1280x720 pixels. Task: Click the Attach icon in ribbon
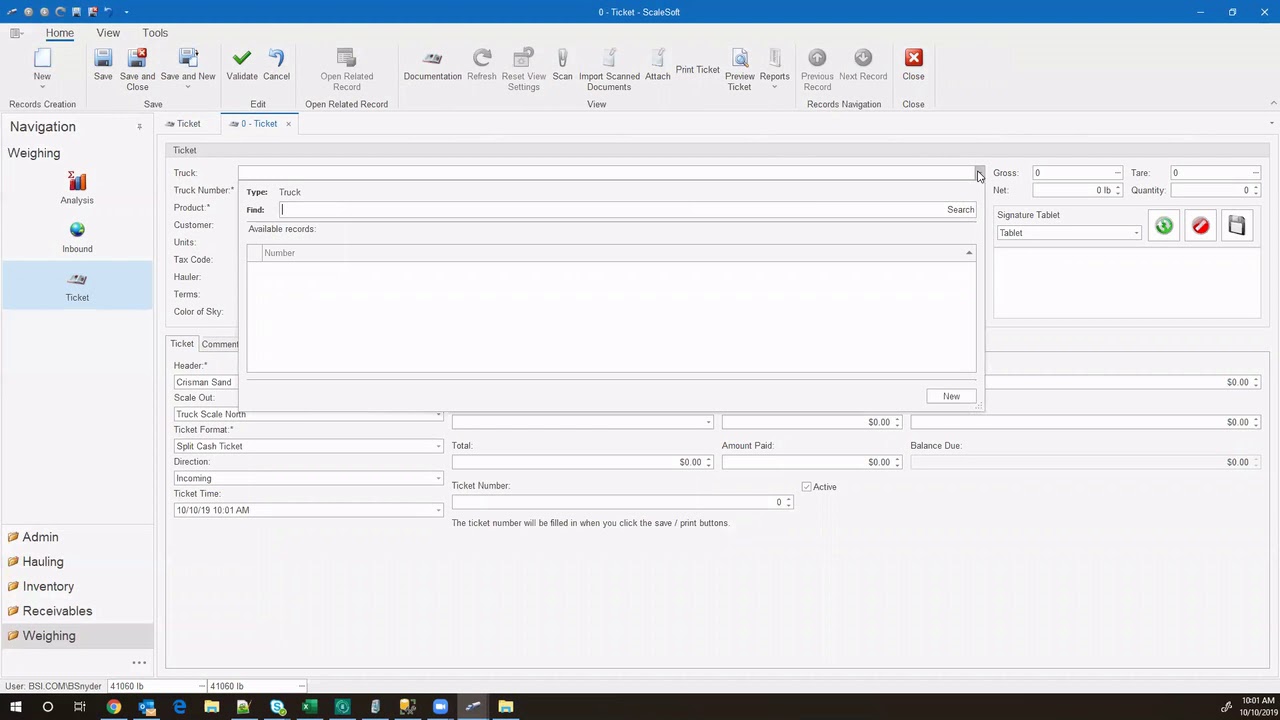pyautogui.click(x=657, y=58)
